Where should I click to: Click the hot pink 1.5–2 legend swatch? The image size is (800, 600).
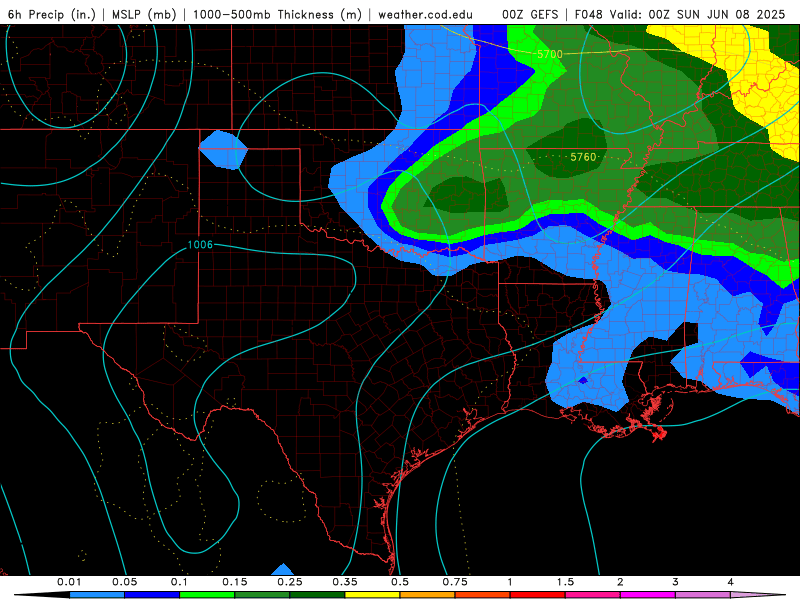coord(593,595)
